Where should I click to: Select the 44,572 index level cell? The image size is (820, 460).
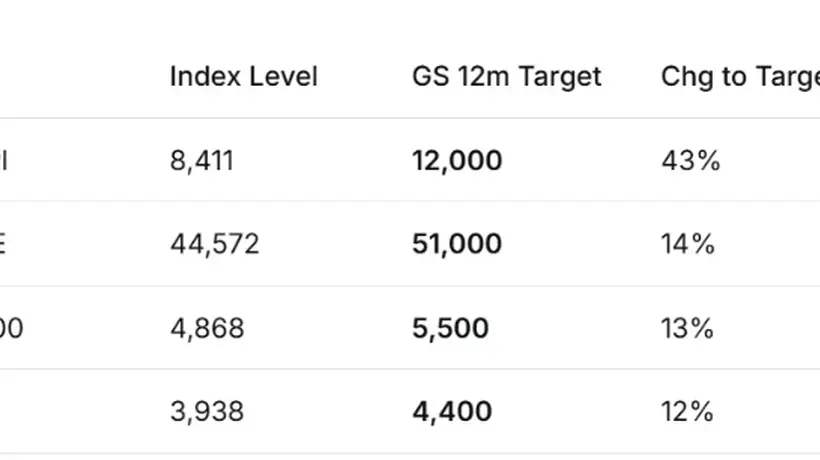(x=215, y=244)
